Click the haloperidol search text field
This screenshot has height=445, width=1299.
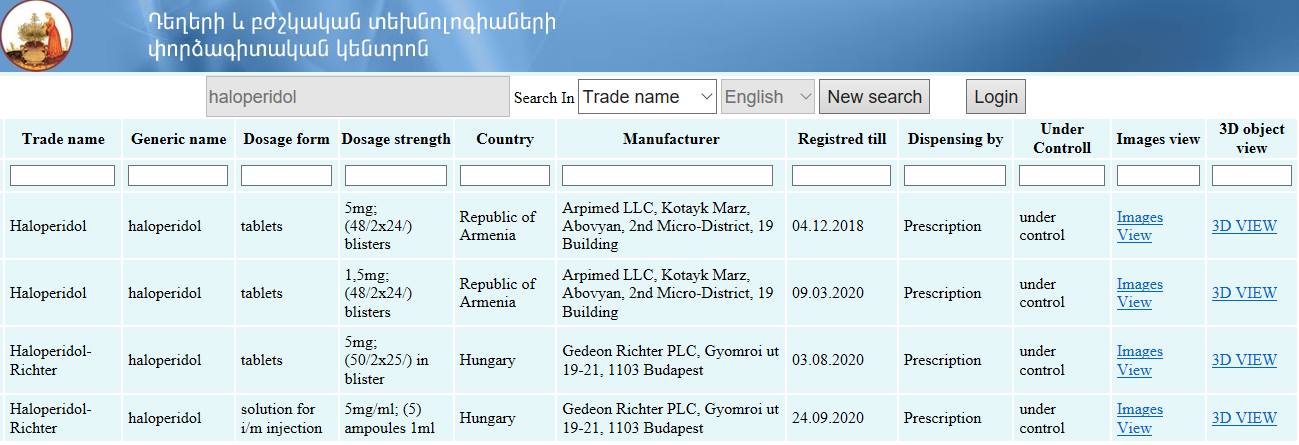point(358,97)
